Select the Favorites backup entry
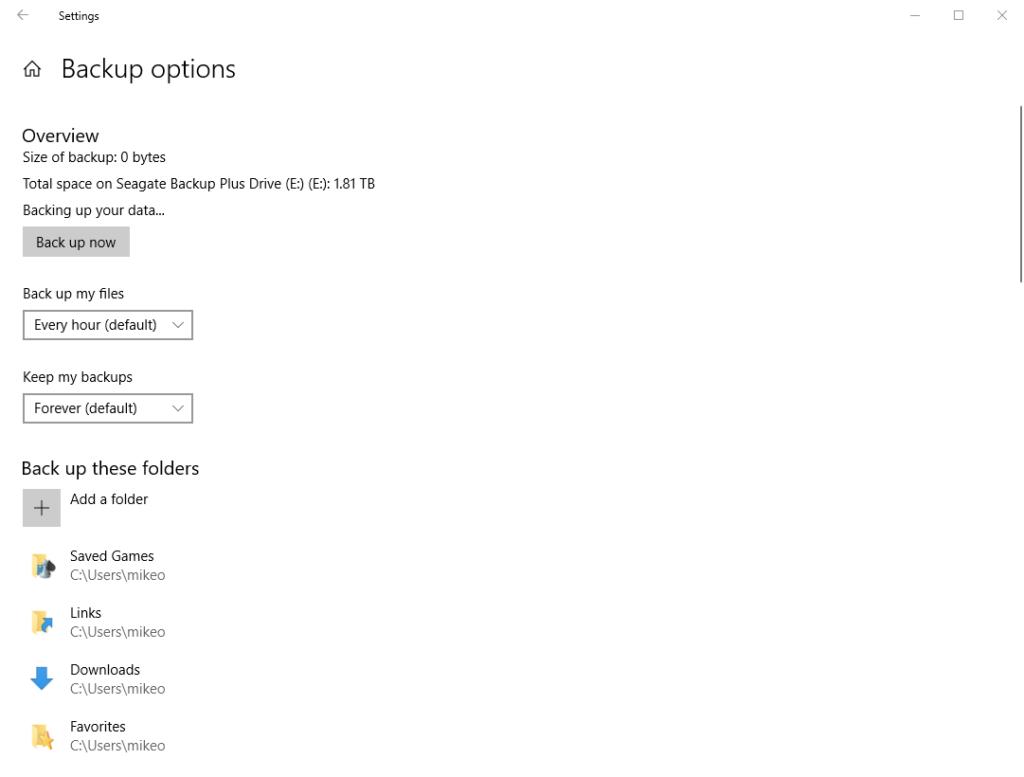Image resolution: width=1024 pixels, height=777 pixels. (97, 735)
